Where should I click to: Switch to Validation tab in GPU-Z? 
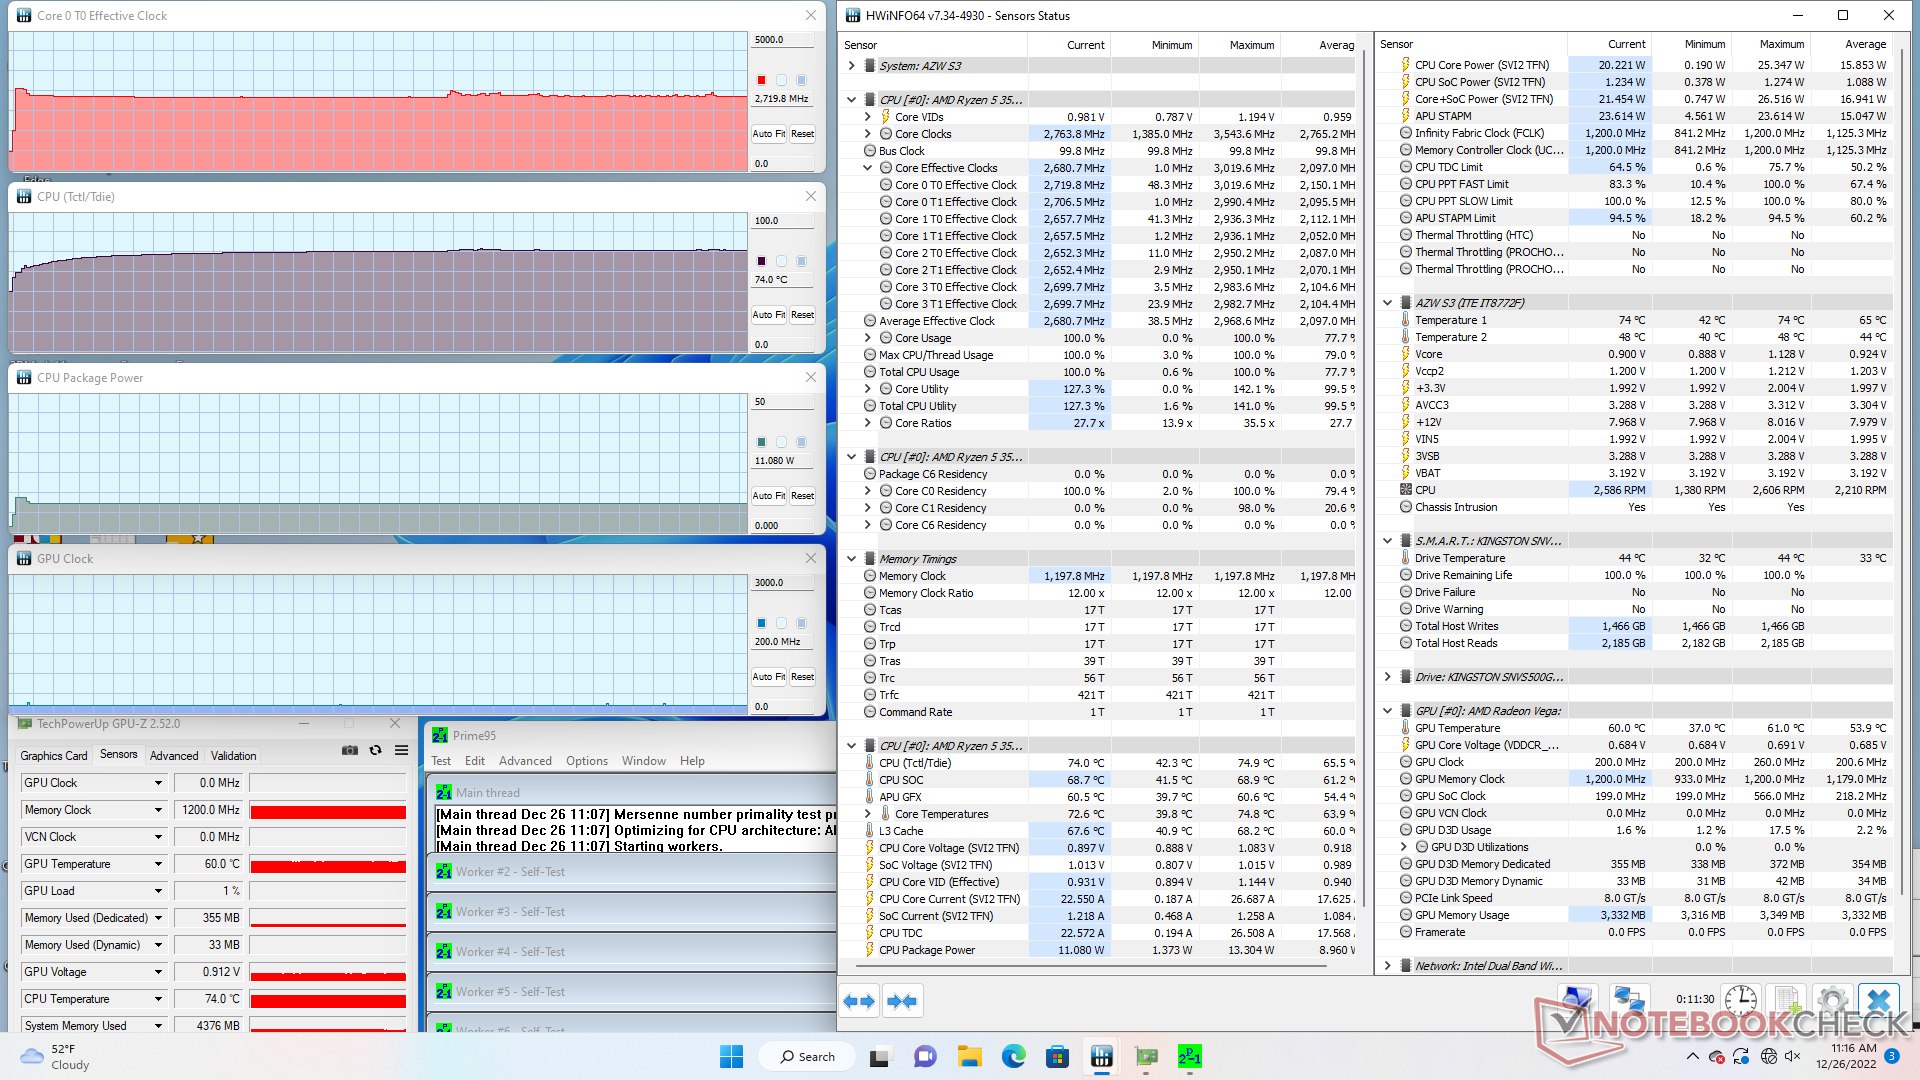pos(233,756)
